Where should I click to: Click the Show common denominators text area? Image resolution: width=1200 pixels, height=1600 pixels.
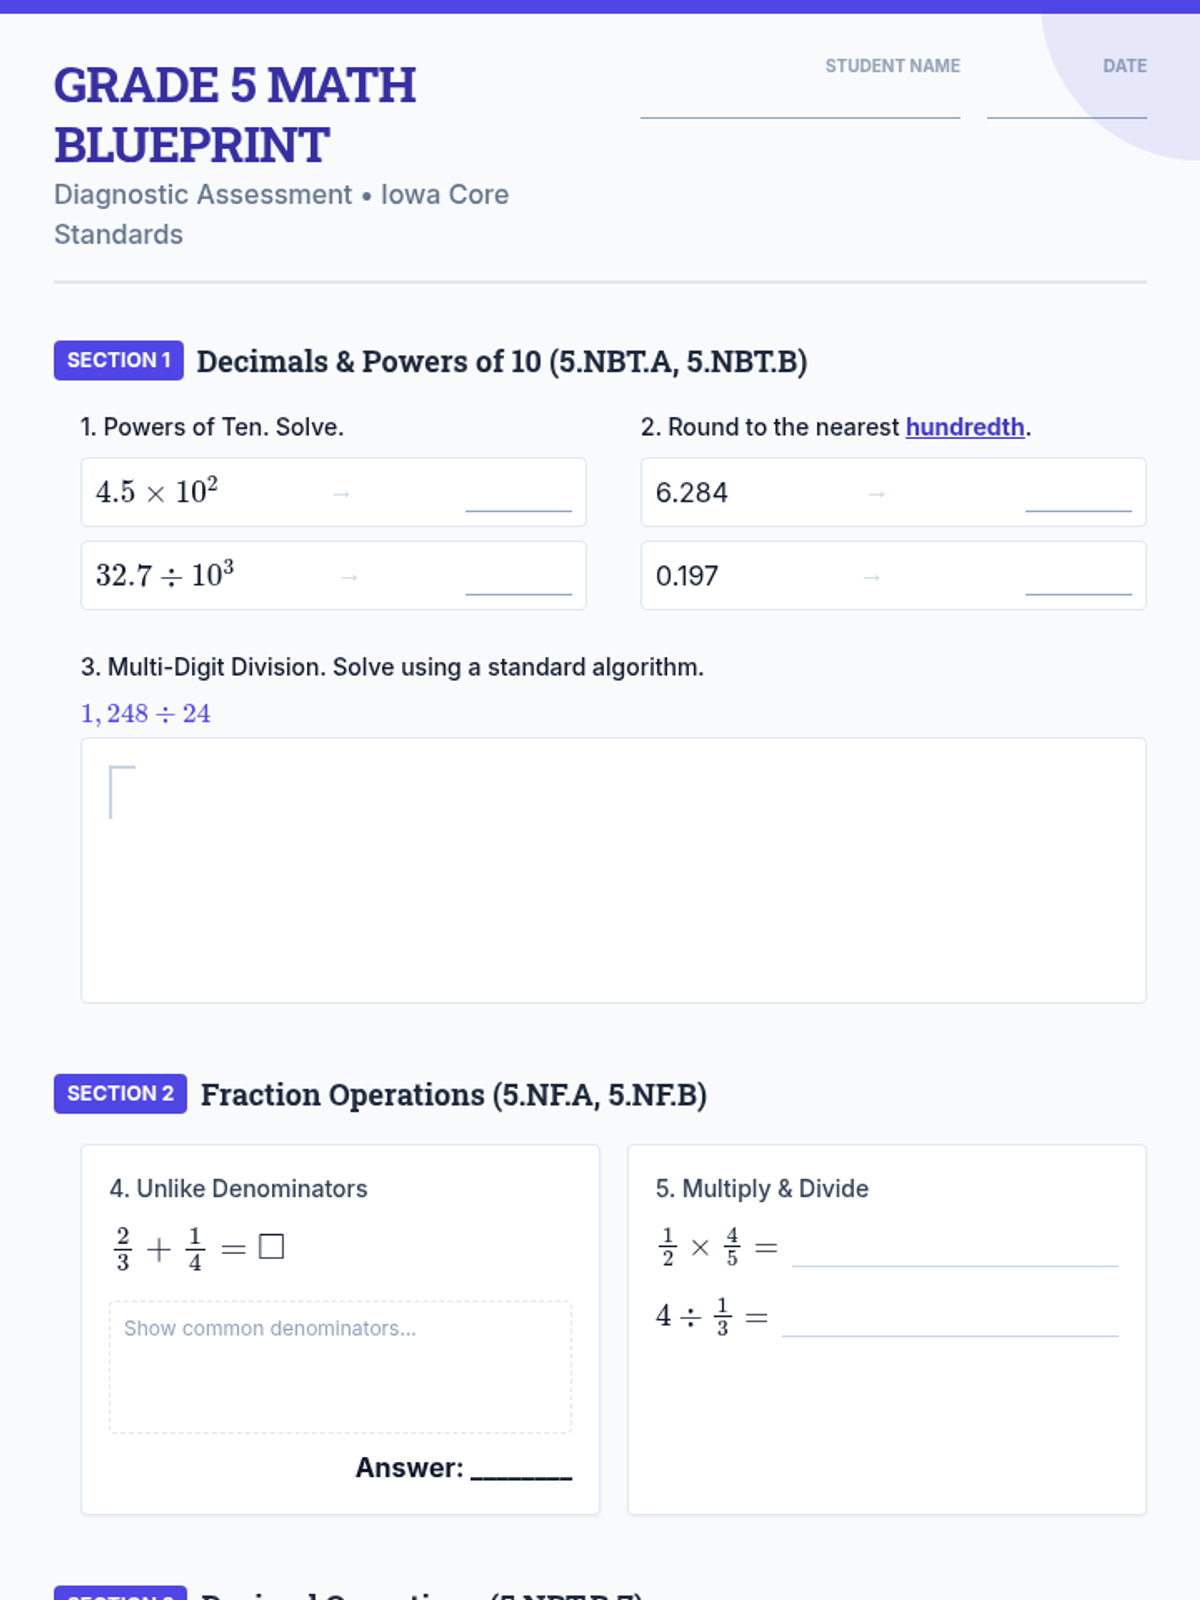(x=340, y=1366)
